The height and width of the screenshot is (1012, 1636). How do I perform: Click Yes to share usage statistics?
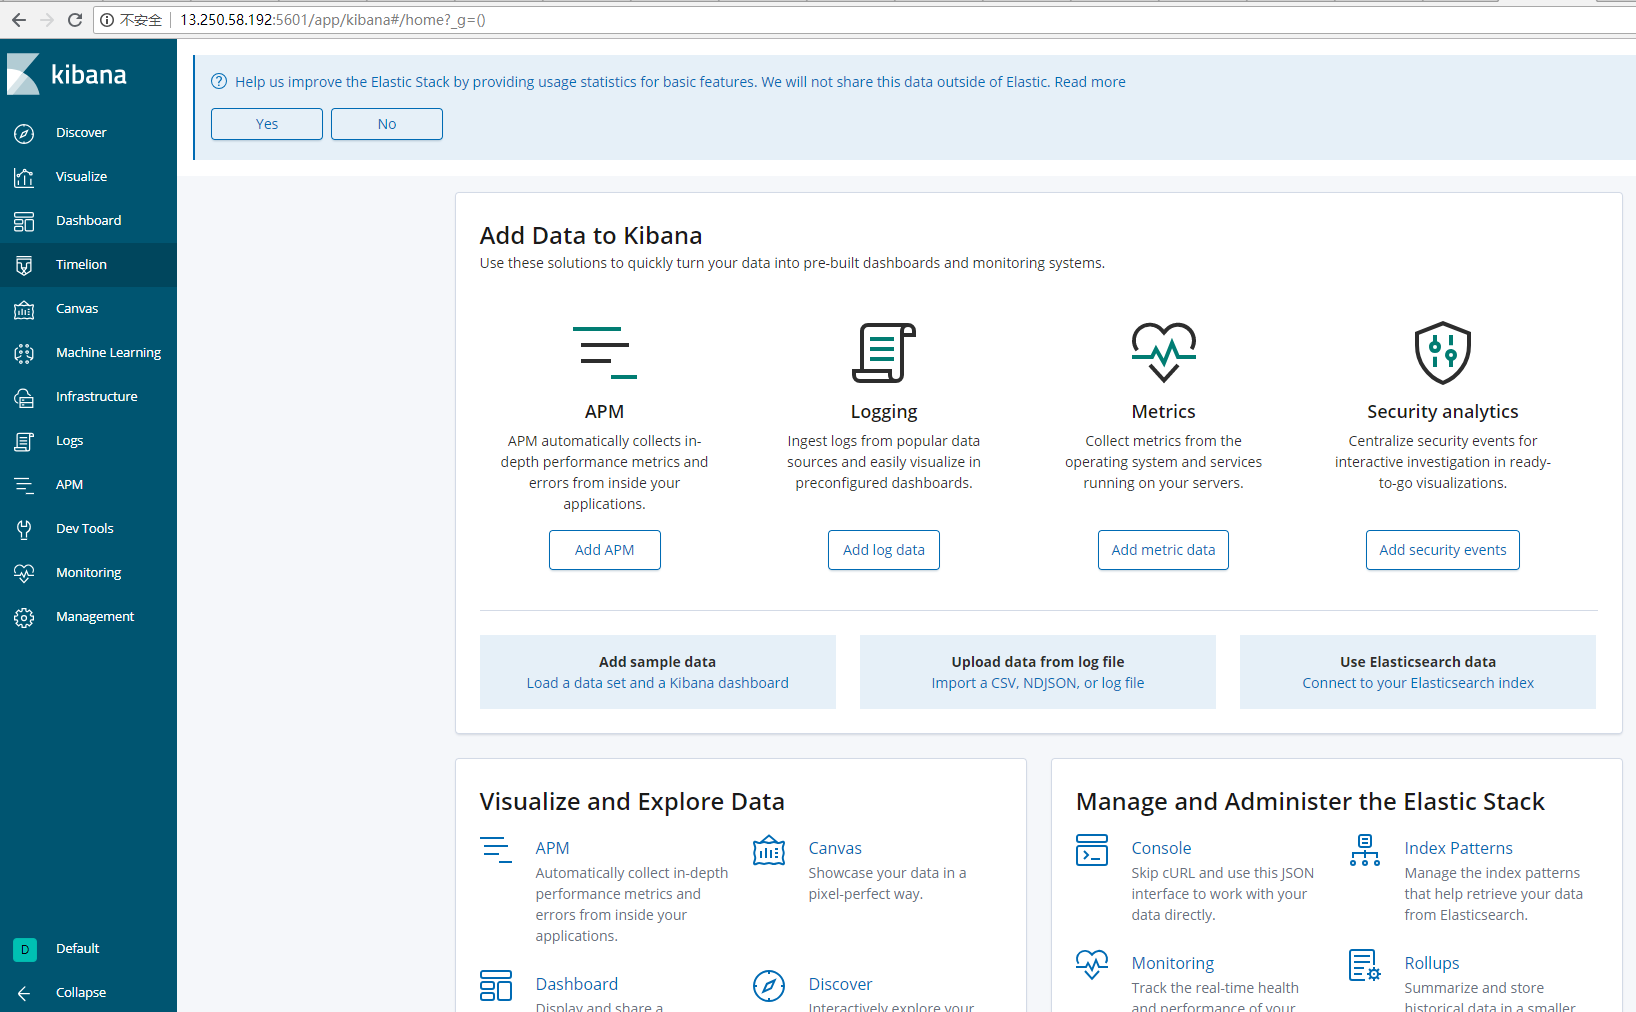coord(267,124)
